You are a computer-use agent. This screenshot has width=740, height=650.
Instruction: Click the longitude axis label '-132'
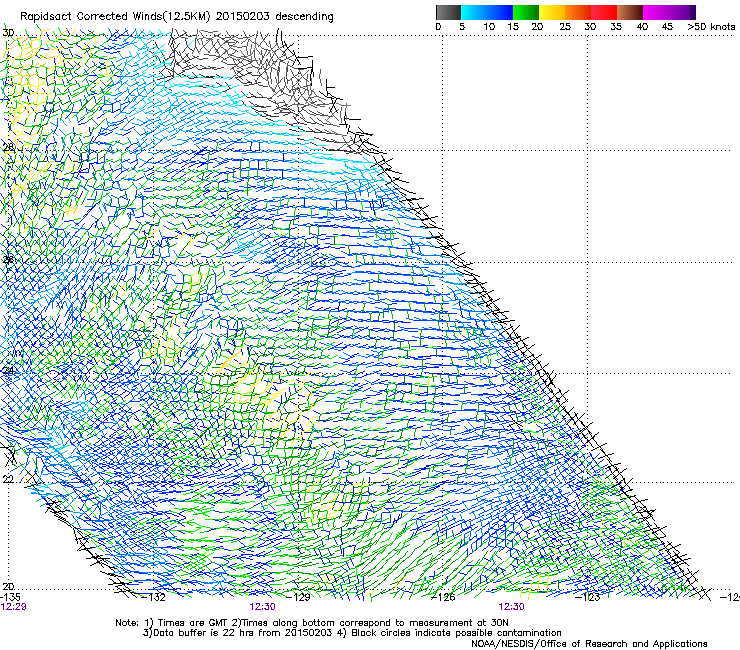point(154,597)
